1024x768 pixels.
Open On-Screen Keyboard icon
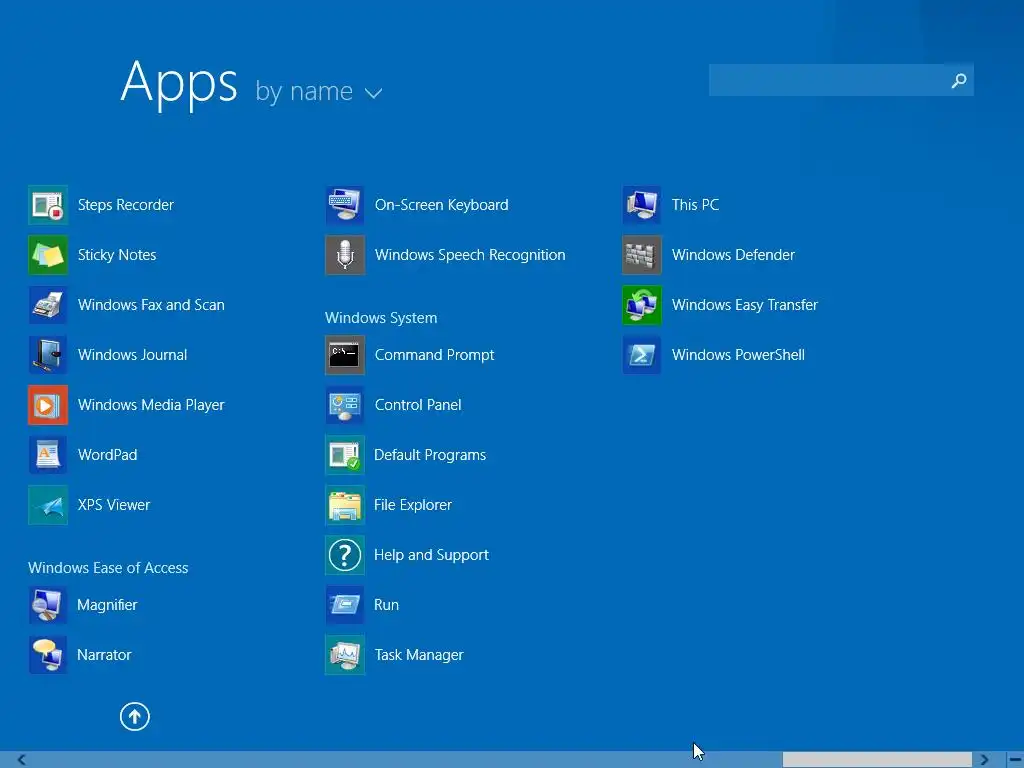point(345,205)
